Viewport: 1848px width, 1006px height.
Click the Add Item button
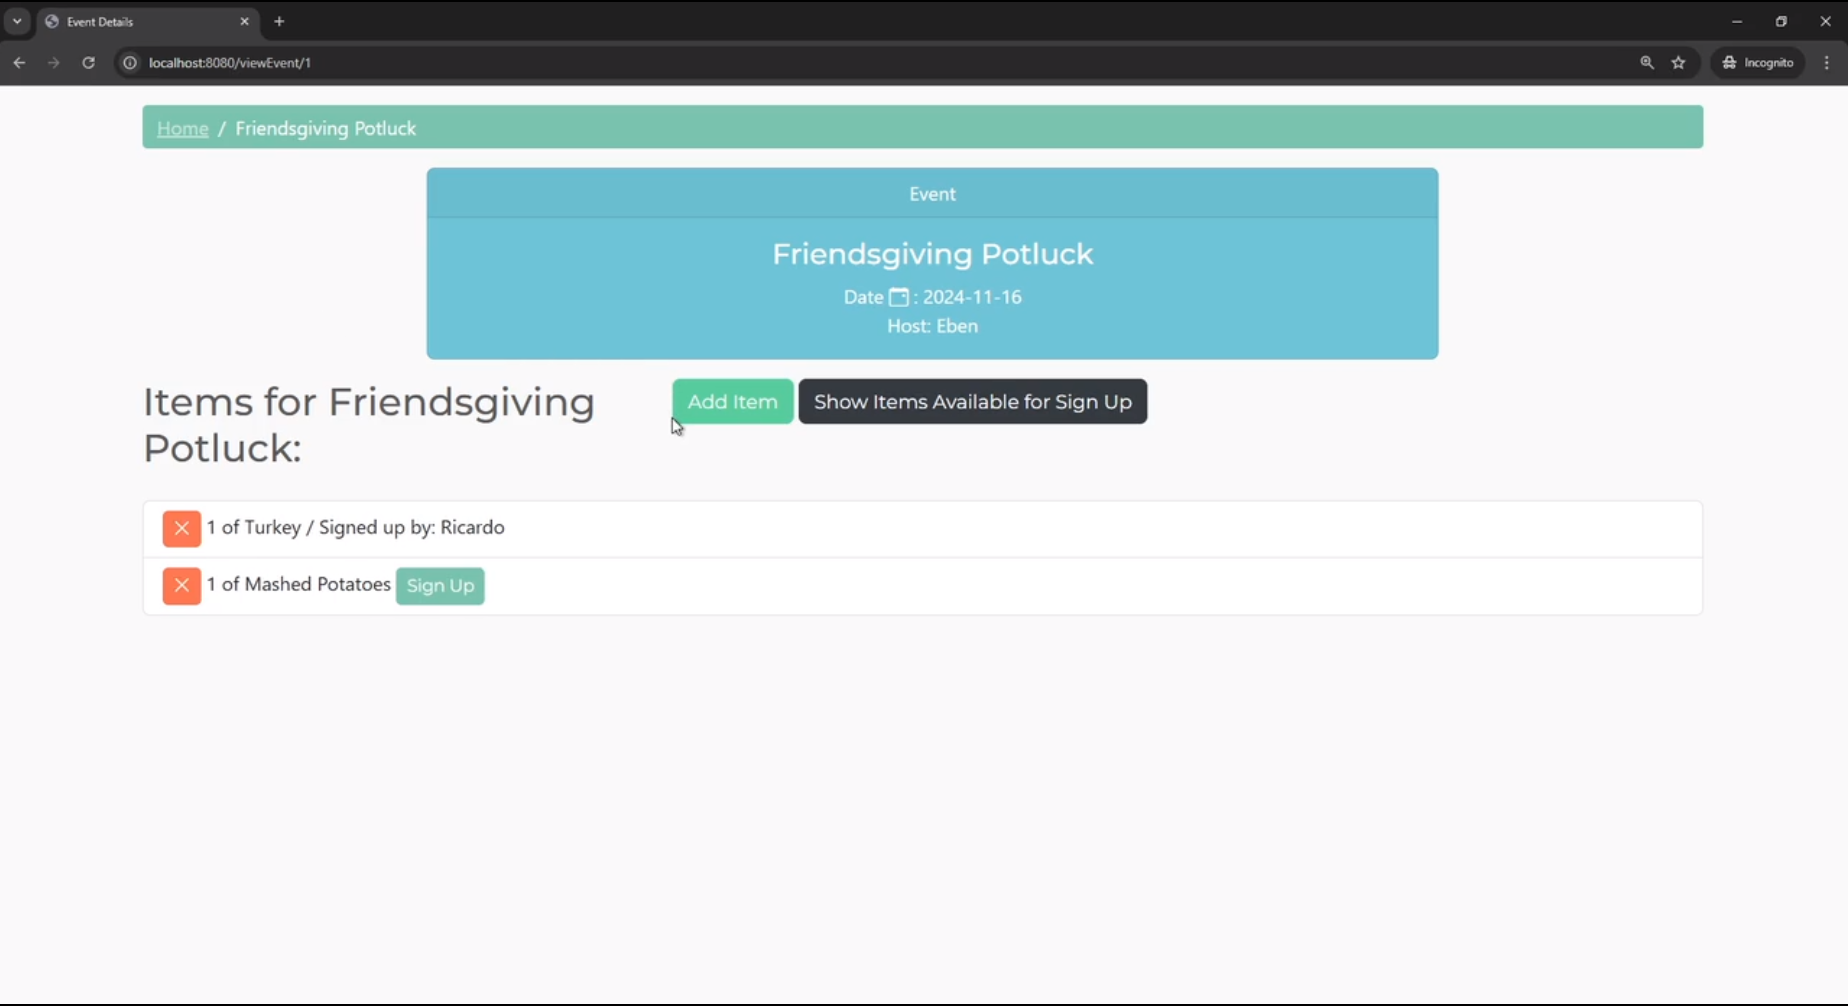(x=732, y=401)
